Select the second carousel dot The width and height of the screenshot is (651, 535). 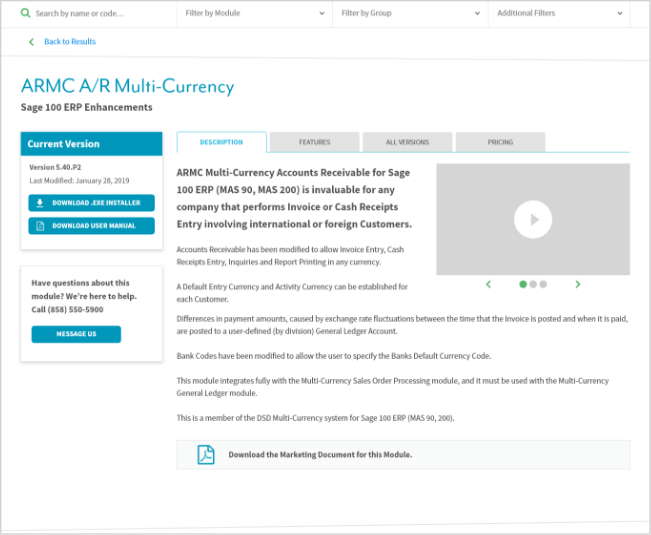coord(533,284)
